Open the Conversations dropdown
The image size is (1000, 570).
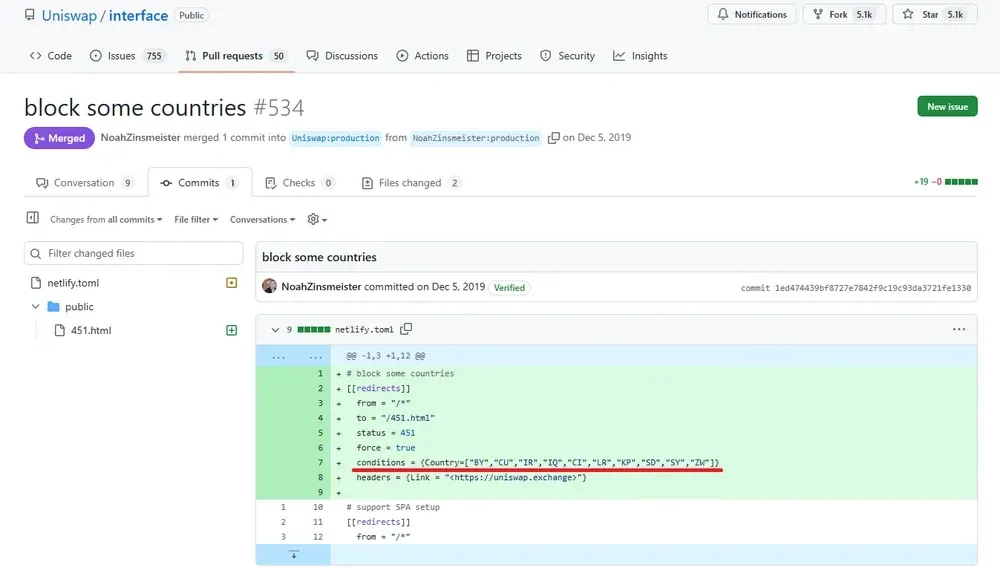click(262, 219)
